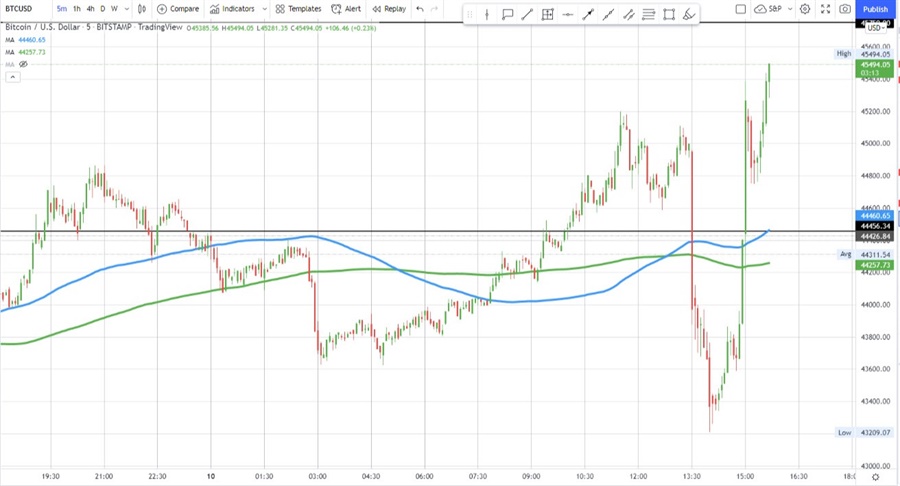Switch to the W weekly timeframe
This screenshot has width=900, height=486.
click(x=114, y=9)
